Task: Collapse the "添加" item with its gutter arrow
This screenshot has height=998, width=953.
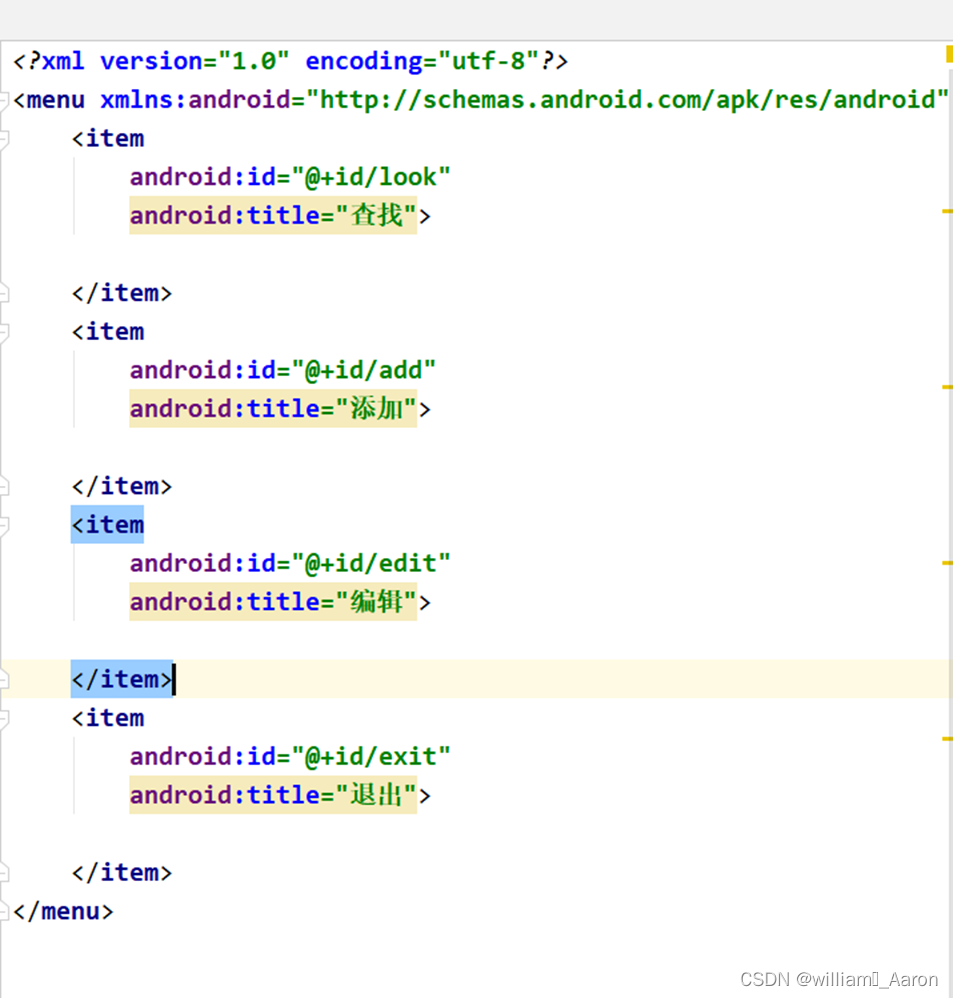Action: pos(4,331)
